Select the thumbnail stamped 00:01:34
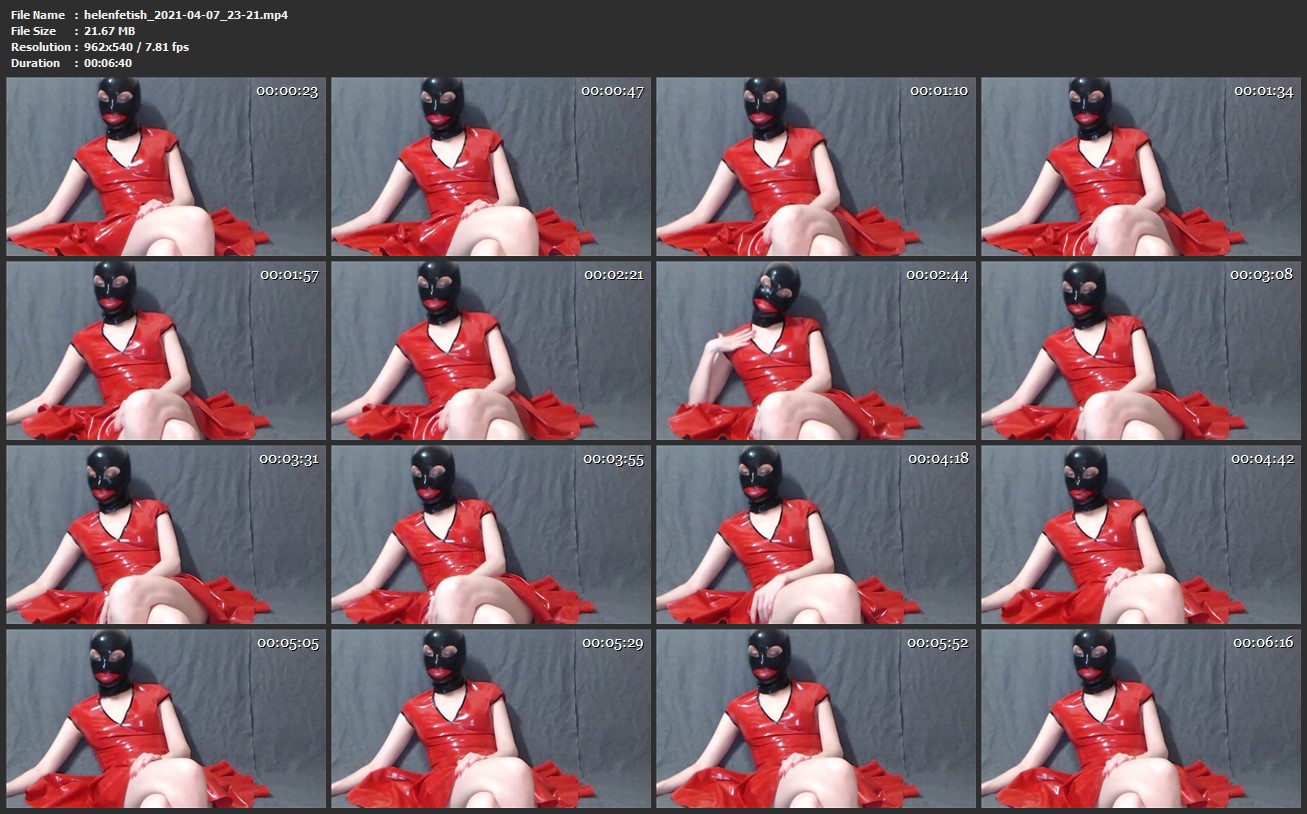This screenshot has width=1307, height=814. coord(1141,167)
